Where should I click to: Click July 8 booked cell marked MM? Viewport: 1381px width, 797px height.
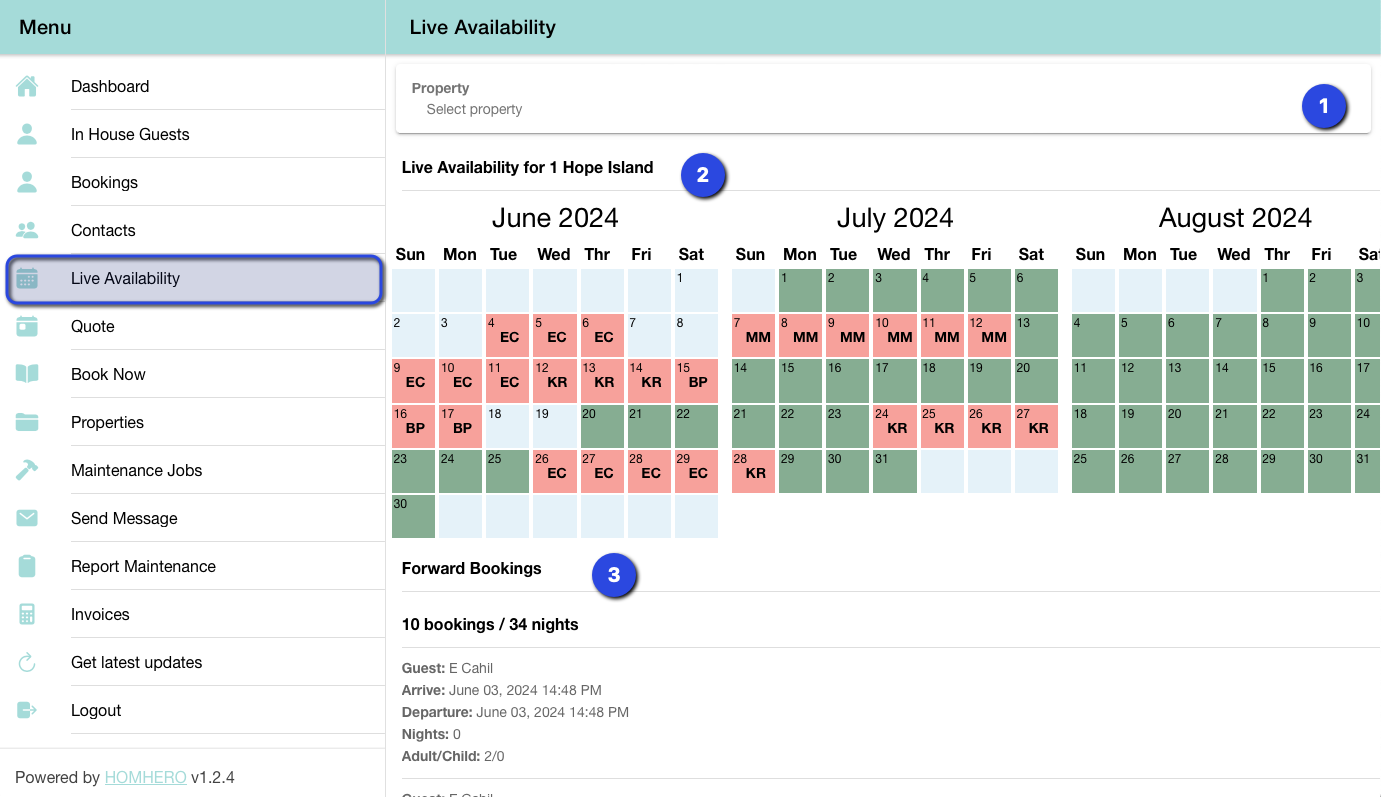pos(798,336)
